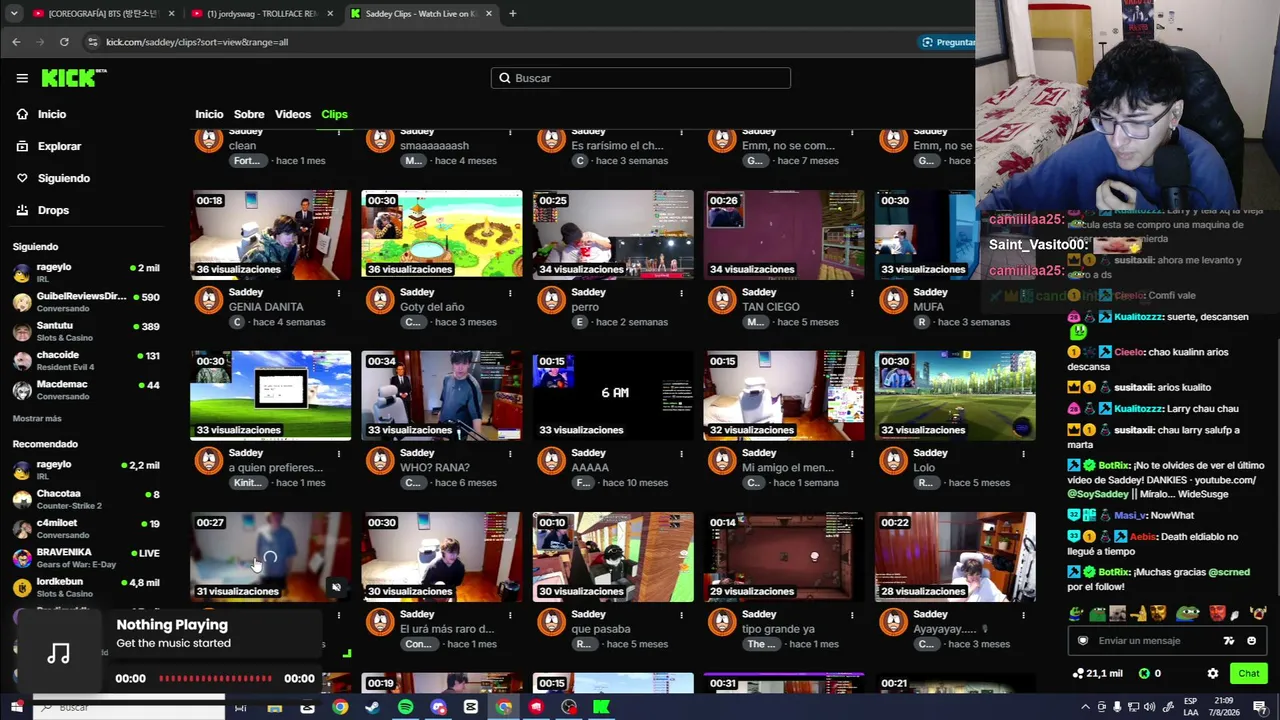This screenshot has width=1280, height=720.
Task: Open site information icon beside URL
Action: [93, 42]
